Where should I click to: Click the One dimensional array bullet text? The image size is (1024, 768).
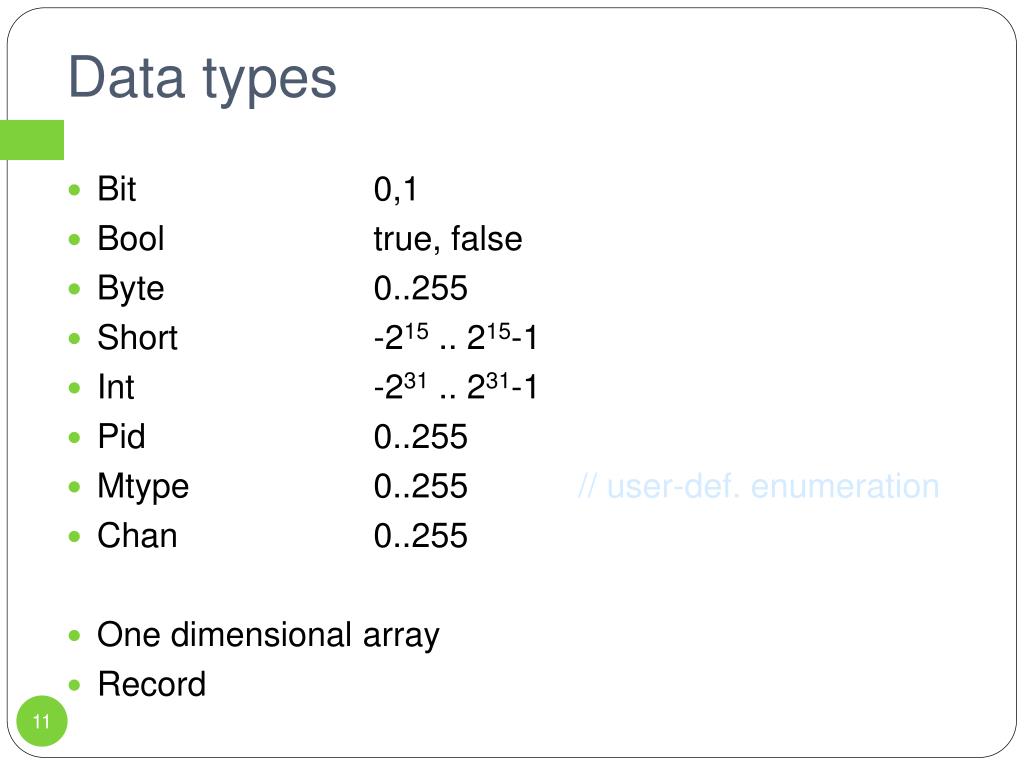268,635
